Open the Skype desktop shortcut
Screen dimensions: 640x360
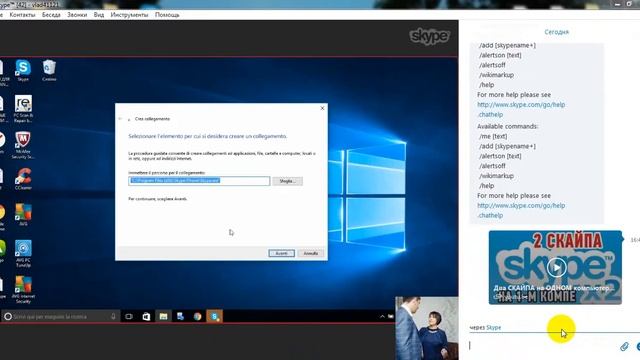[23, 70]
